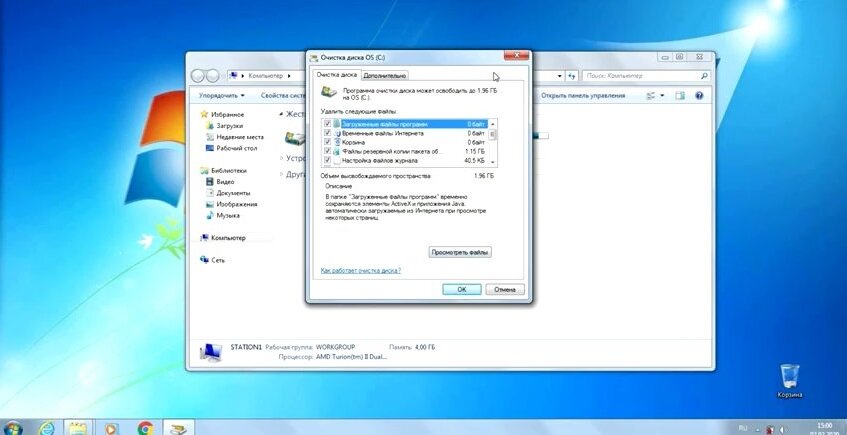Select the Настройка файлов журнала row text
The image size is (847, 435).
click(x=379, y=160)
